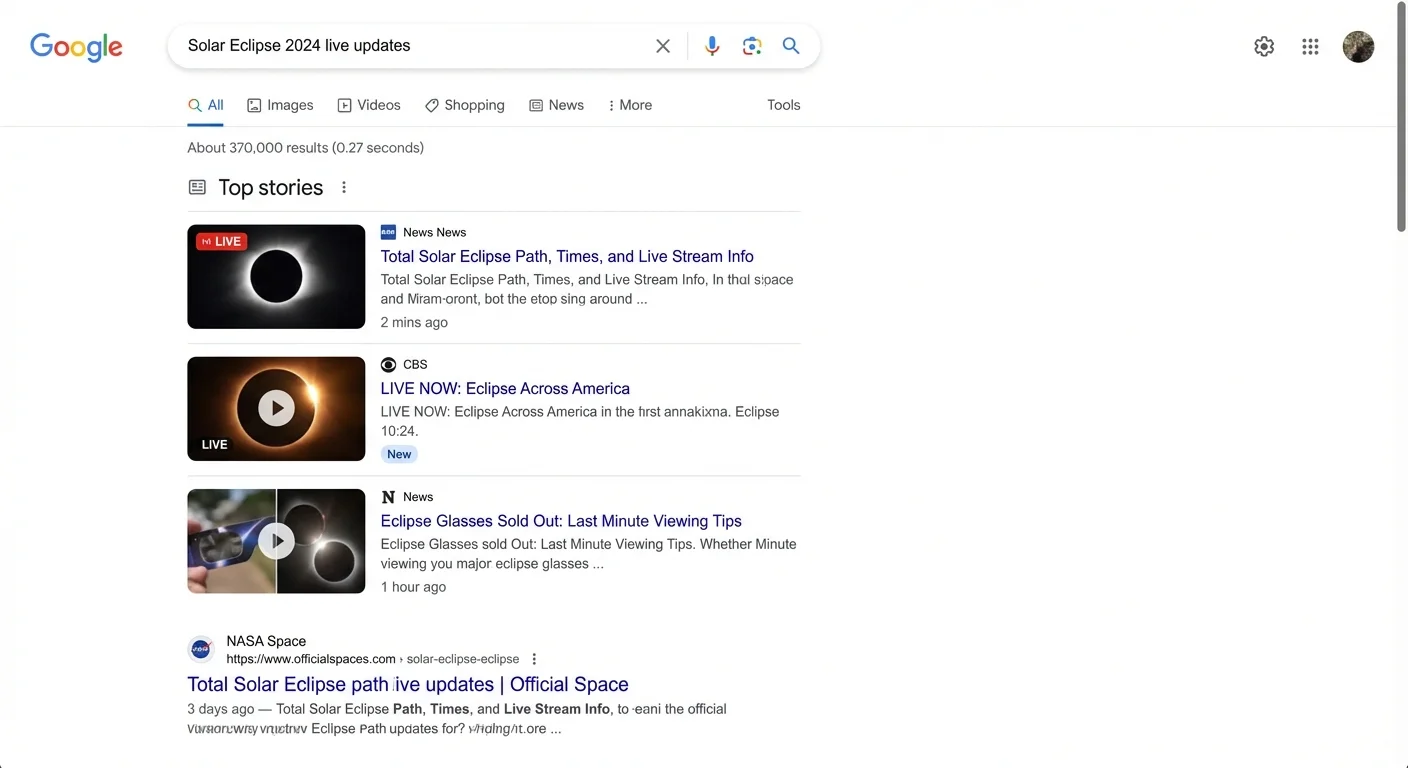This screenshot has width=1408, height=768.
Task: Click the '1 hour ago' timestamp
Action: point(413,587)
